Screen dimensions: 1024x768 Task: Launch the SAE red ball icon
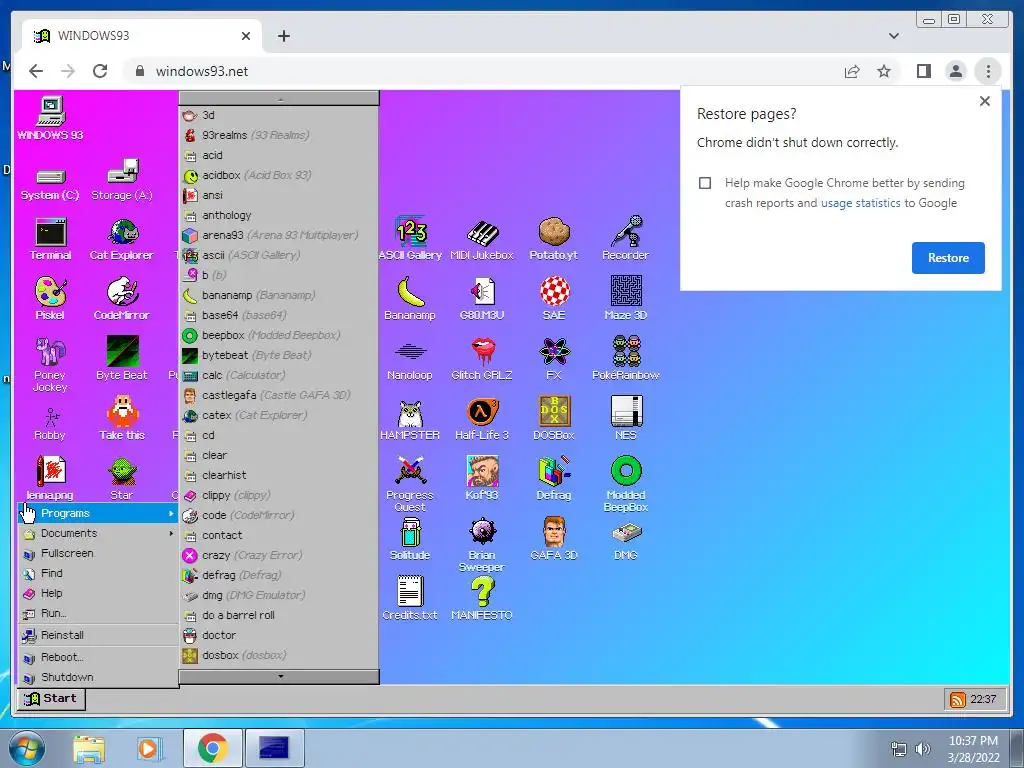tap(554, 298)
